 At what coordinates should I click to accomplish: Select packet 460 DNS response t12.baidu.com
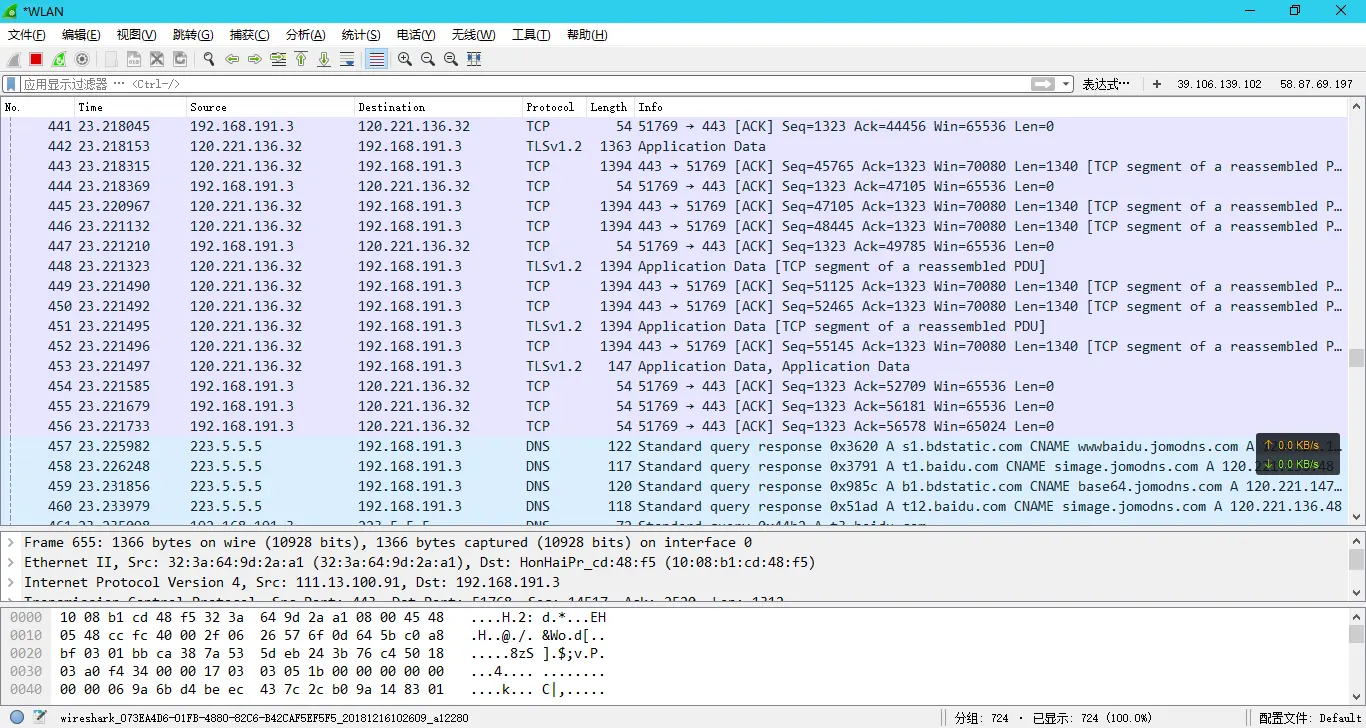pyautogui.click(x=674, y=506)
